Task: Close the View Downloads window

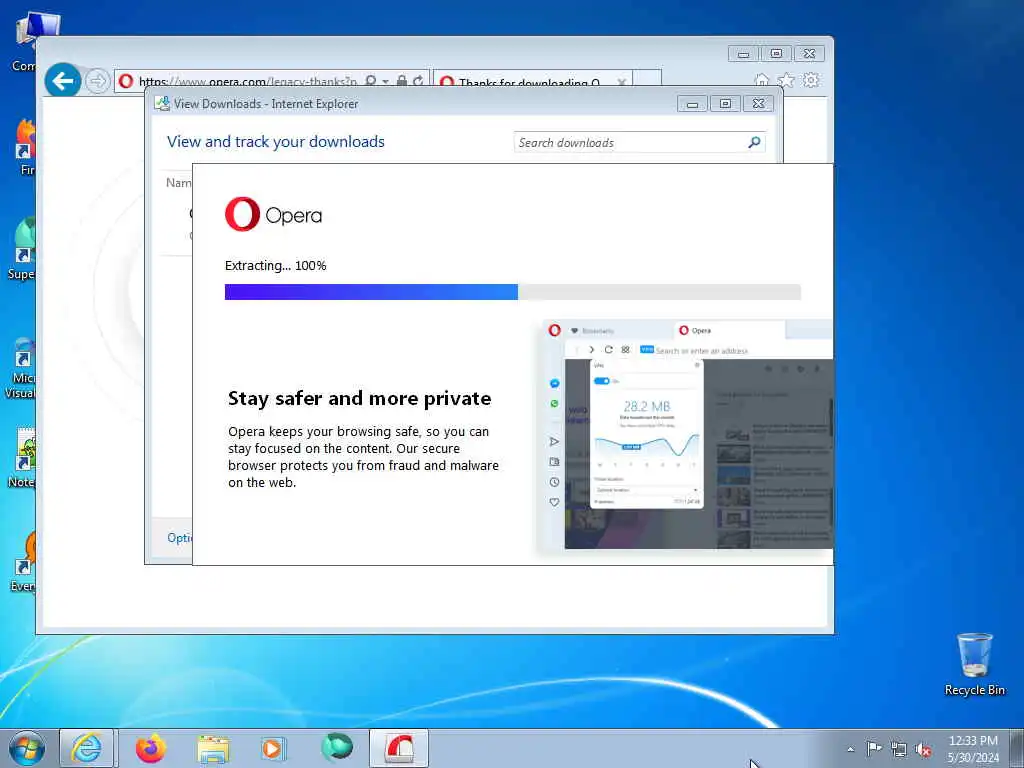Action: (x=758, y=103)
